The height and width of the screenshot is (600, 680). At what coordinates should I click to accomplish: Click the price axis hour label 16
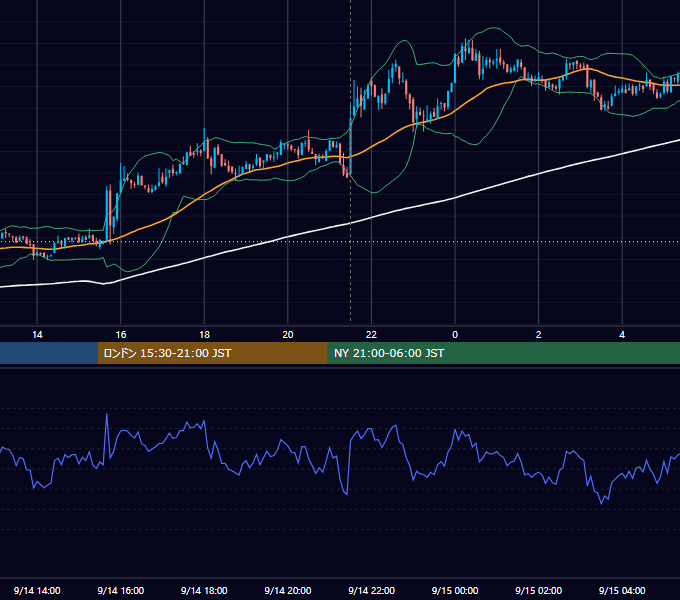pos(121,335)
